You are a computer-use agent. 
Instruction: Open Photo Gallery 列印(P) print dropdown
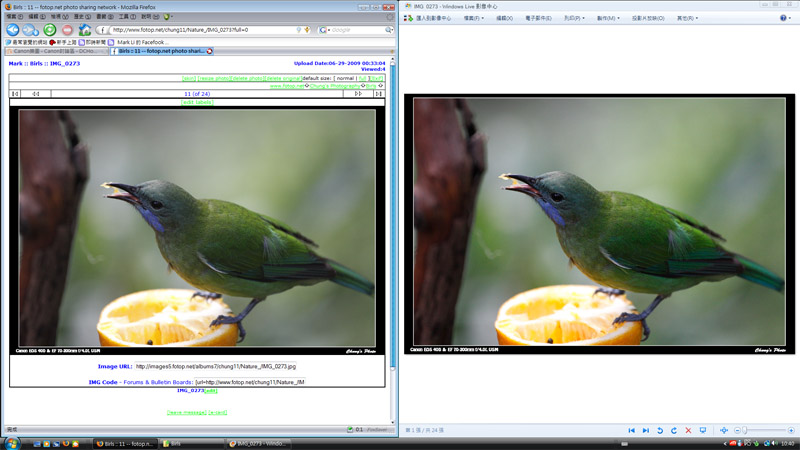click(x=574, y=18)
